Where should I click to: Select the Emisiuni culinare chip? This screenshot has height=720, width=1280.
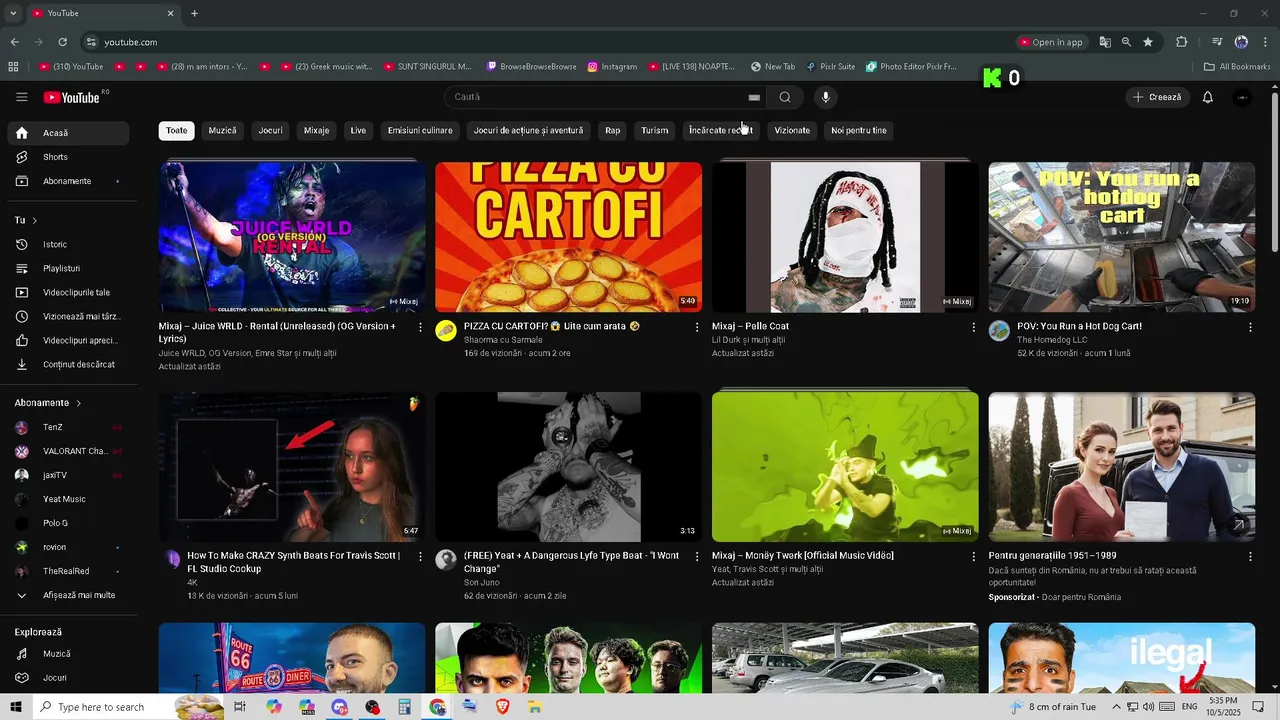pyautogui.click(x=420, y=130)
